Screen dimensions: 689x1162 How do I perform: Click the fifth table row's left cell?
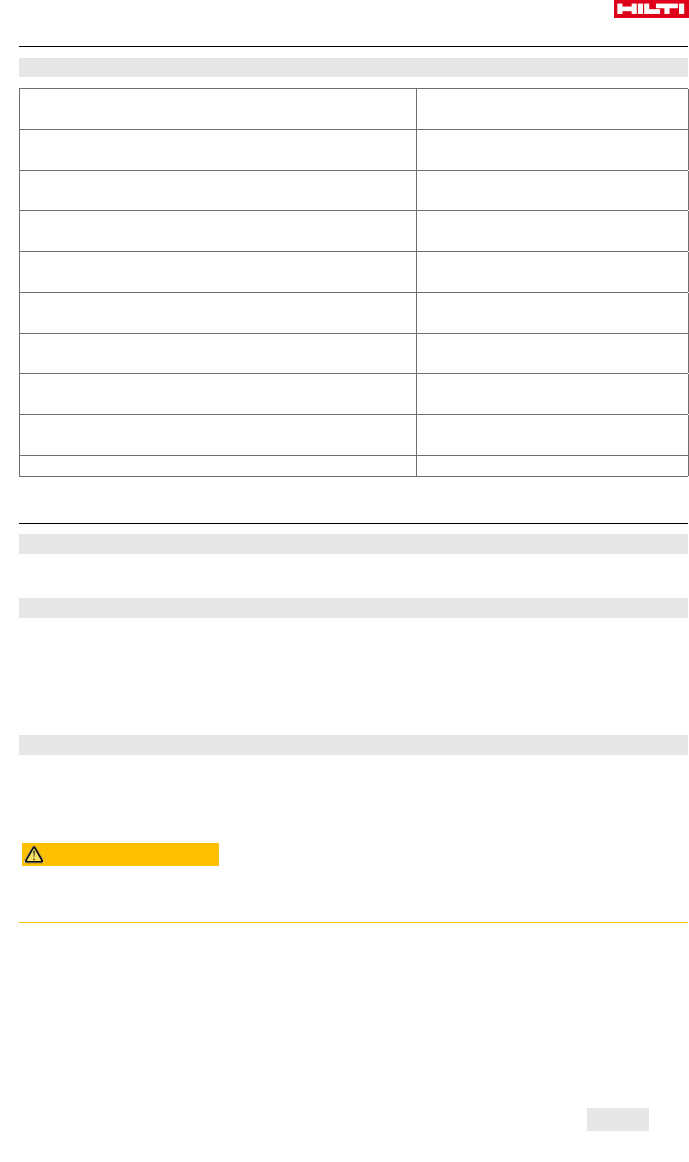[x=218, y=272]
